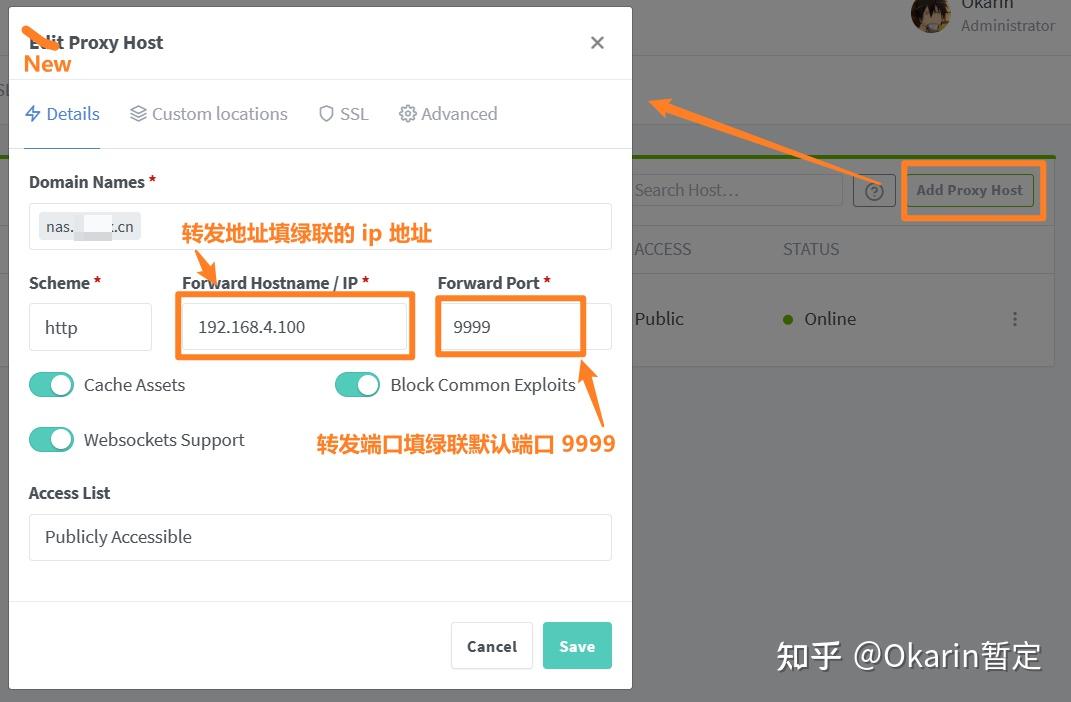Toggle Websockets Support off
The width and height of the screenshot is (1071, 702).
(51, 439)
